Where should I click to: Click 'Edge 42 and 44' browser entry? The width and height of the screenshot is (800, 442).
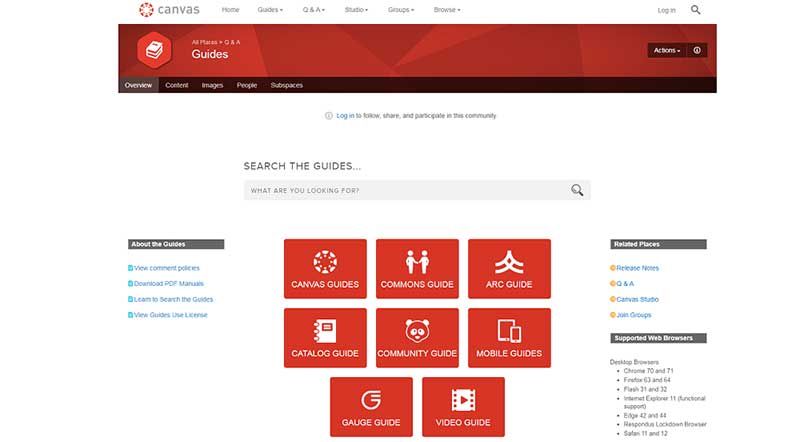click(x=645, y=415)
